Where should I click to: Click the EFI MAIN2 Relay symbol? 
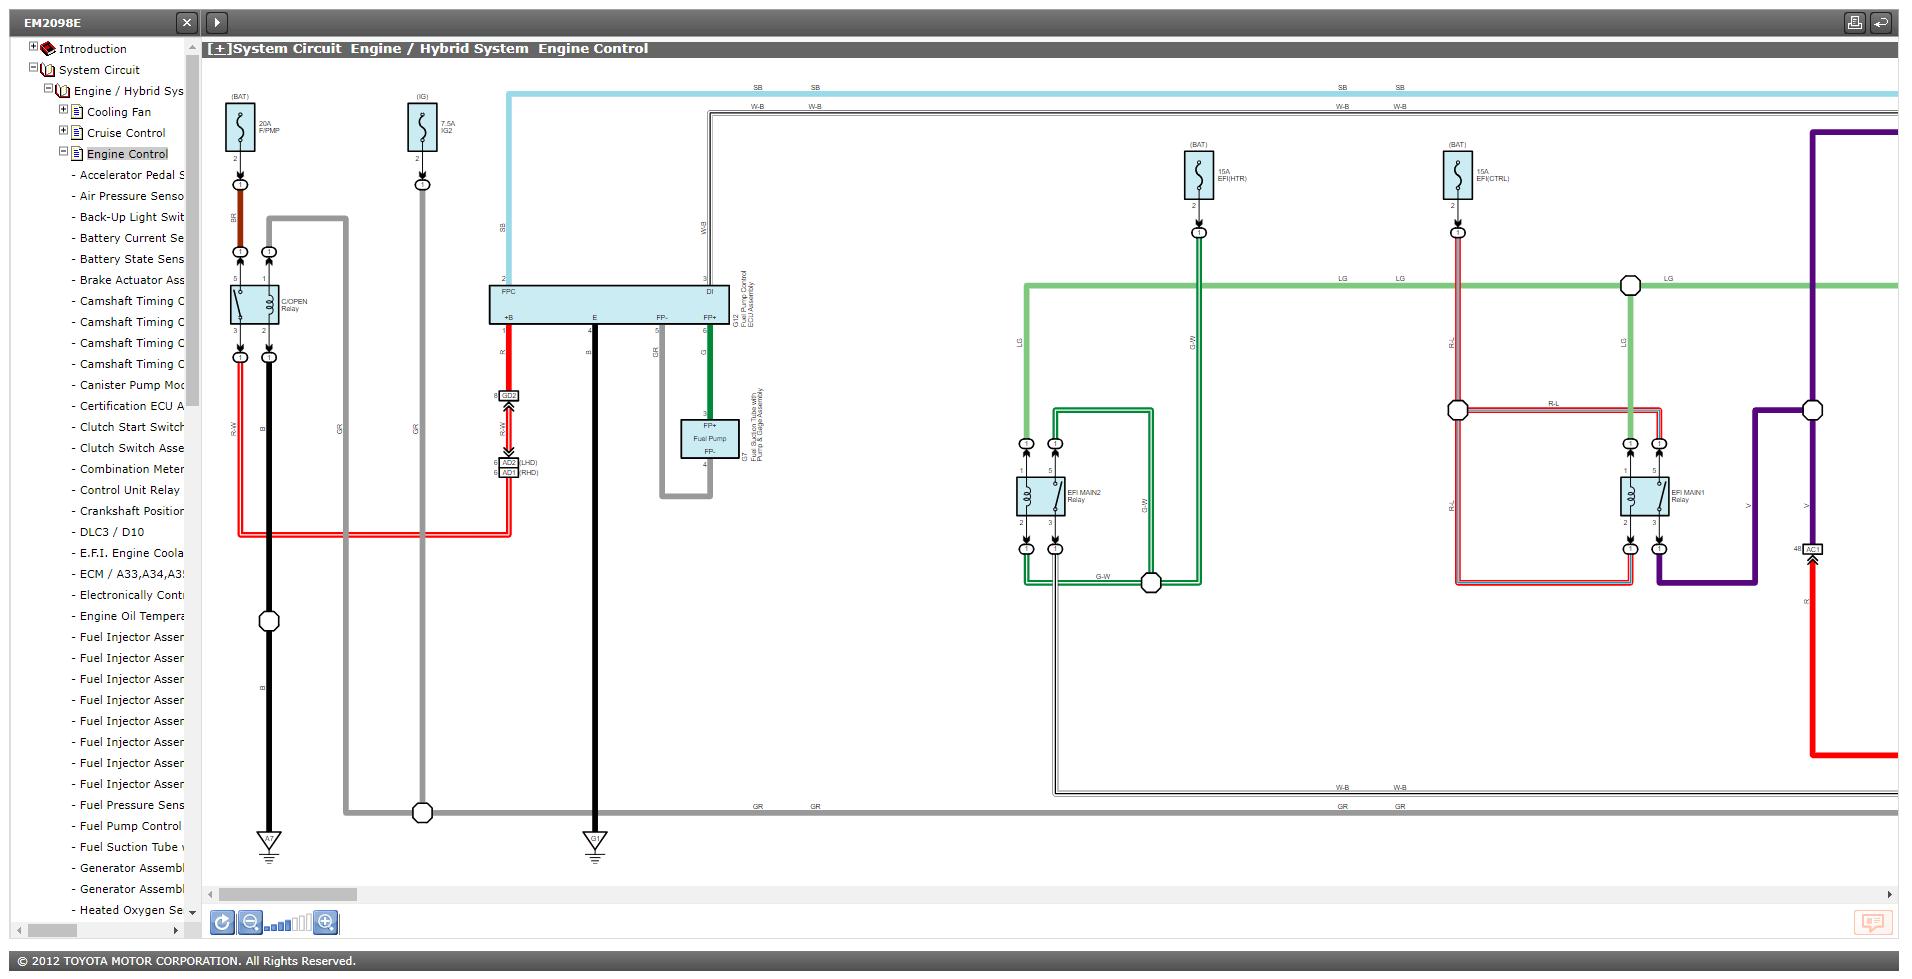[1040, 496]
